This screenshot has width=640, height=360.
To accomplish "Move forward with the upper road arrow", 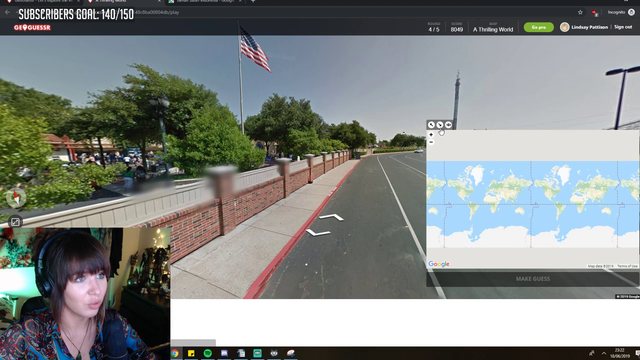I will (331, 217).
